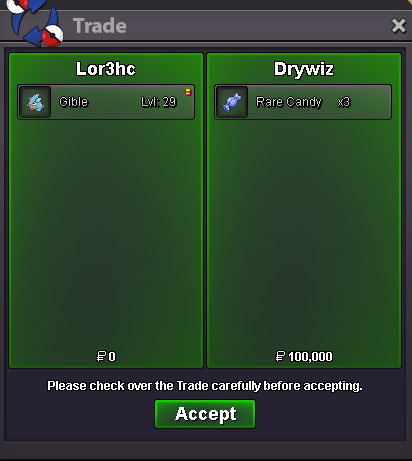
Task: Click the yellow marker on Gible's entry
Action: tap(188, 92)
